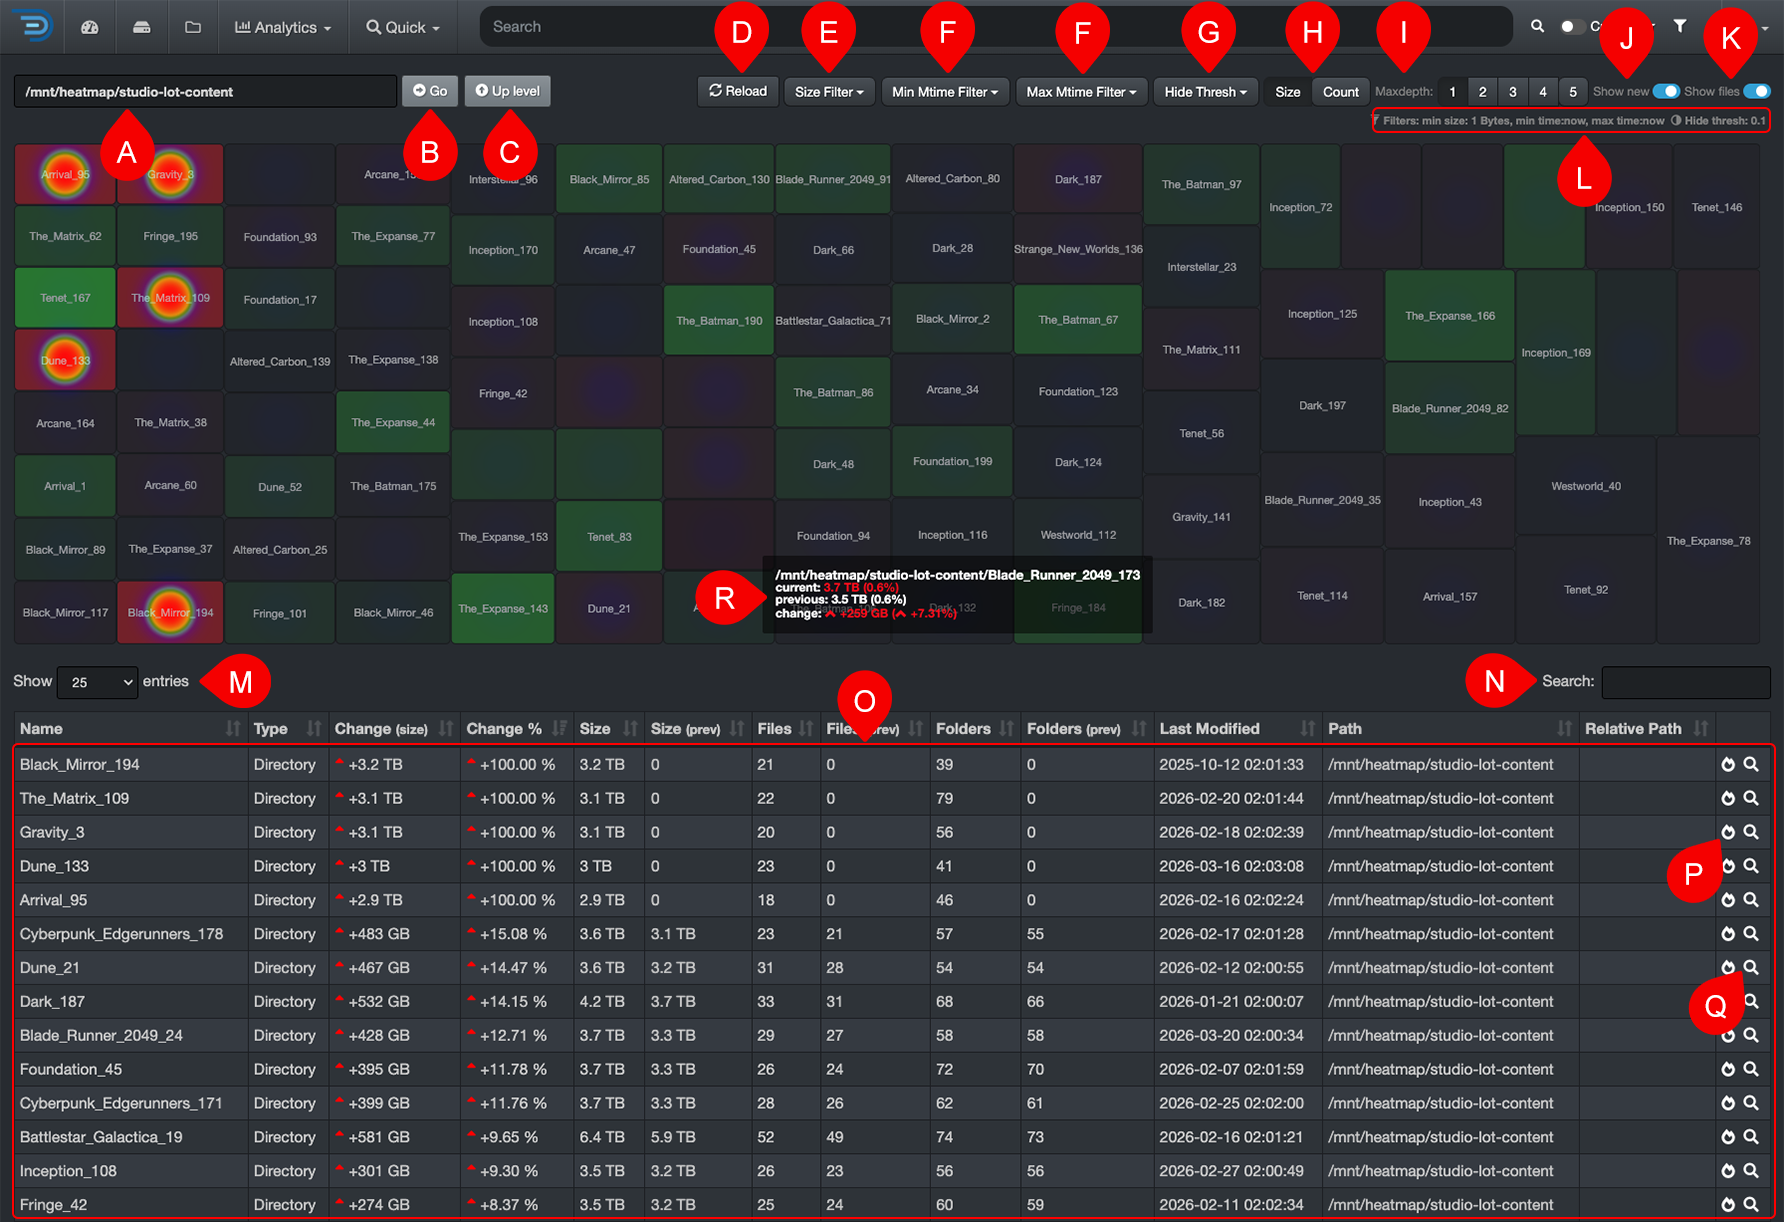Sort table by Name column arrows
Viewport: 1784px width, 1222px height.
(233, 729)
